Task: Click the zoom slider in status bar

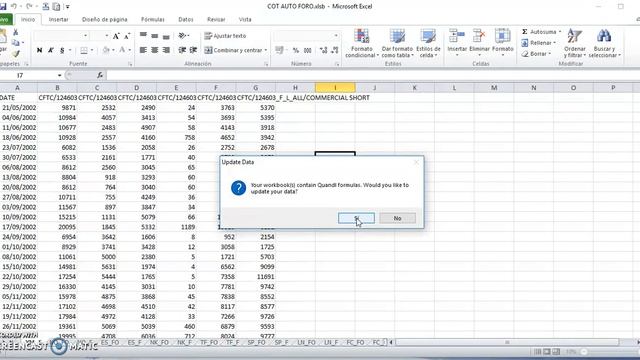Action: pyautogui.click(x=584, y=351)
